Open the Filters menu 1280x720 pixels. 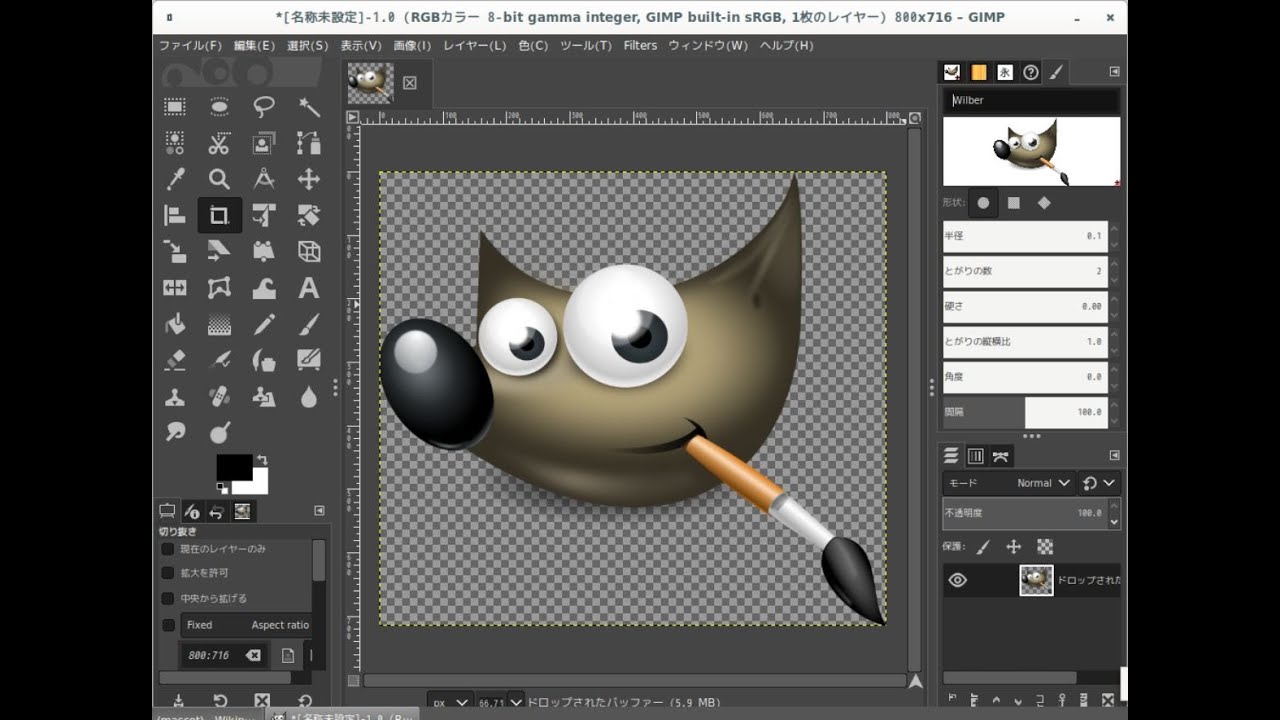tap(640, 45)
